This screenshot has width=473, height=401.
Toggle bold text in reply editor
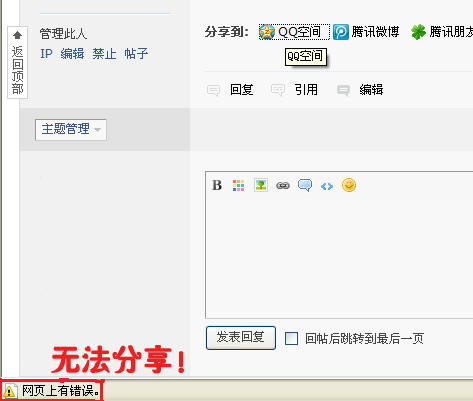pyautogui.click(x=217, y=185)
